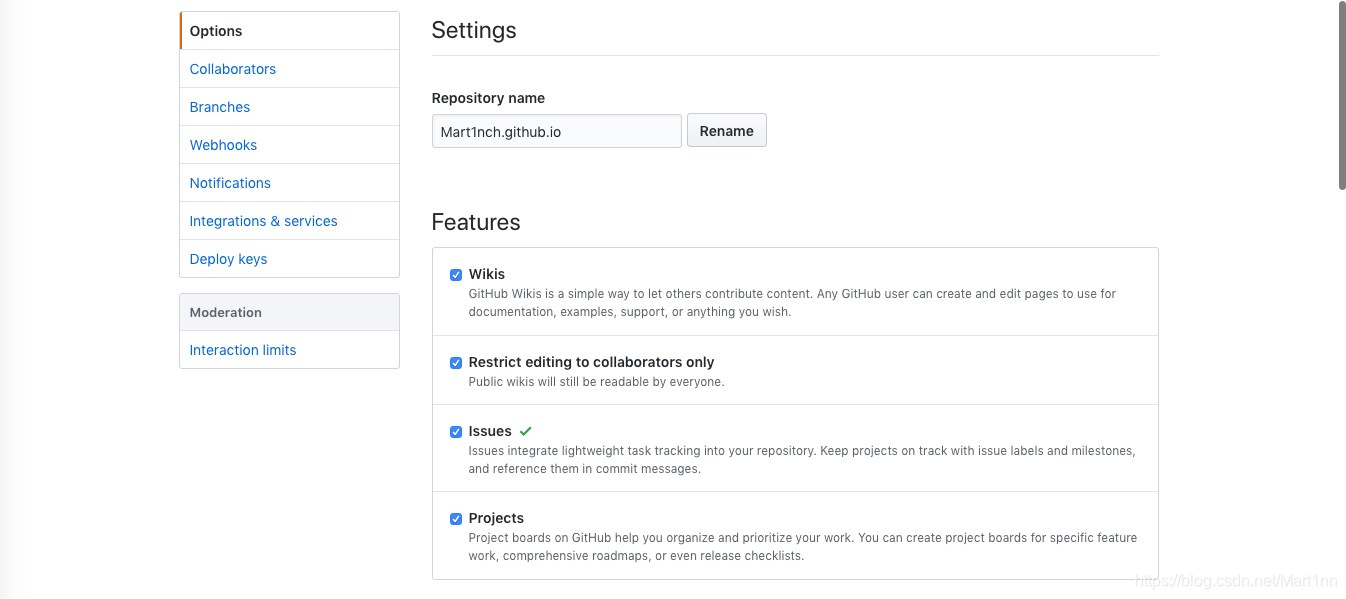The width and height of the screenshot is (1346, 599).
Task: Click the 'Restrict editing to collaborators only' label
Action: (591, 362)
